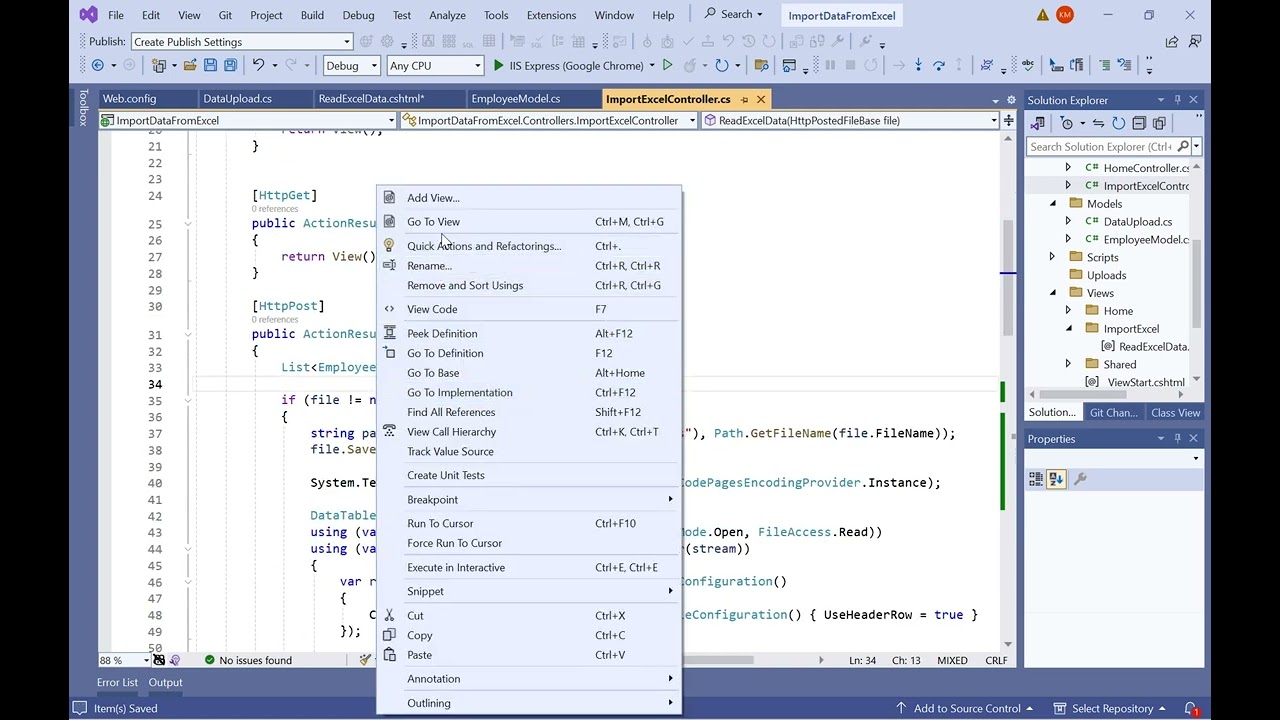Undo the last edit using toolbar
Image resolution: width=1280 pixels, height=720 pixels.
pos(258,65)
